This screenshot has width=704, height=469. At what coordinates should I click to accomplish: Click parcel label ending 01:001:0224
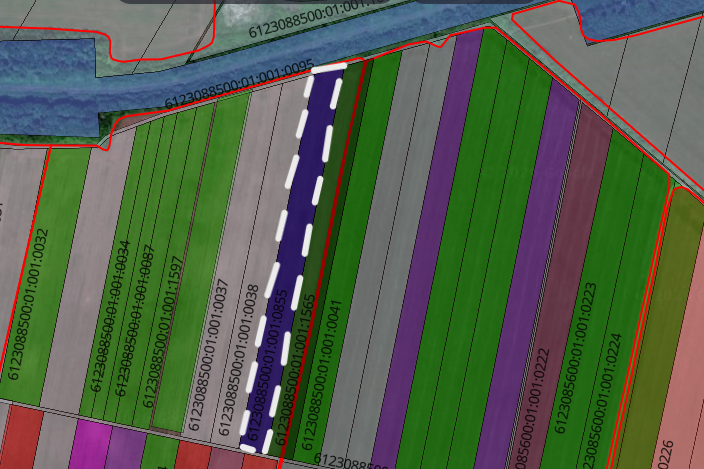pos(602,401)
